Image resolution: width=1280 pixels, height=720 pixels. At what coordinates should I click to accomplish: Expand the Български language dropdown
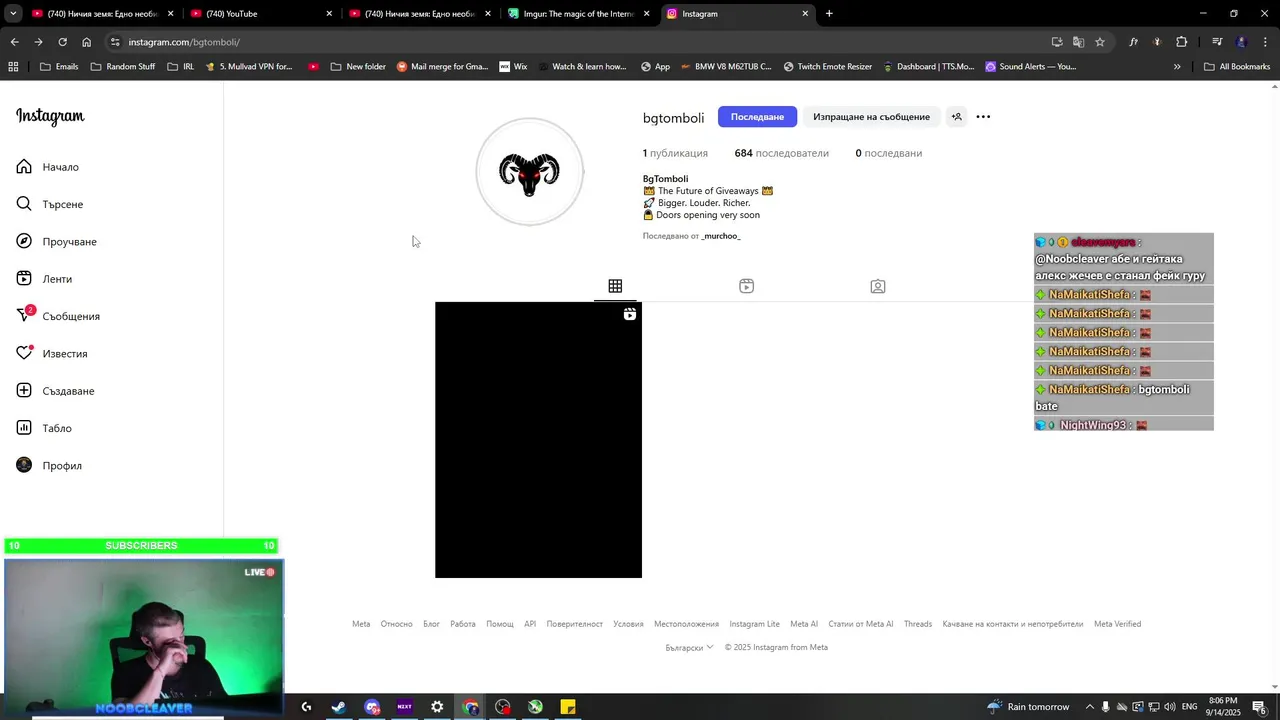click(689, 647)
